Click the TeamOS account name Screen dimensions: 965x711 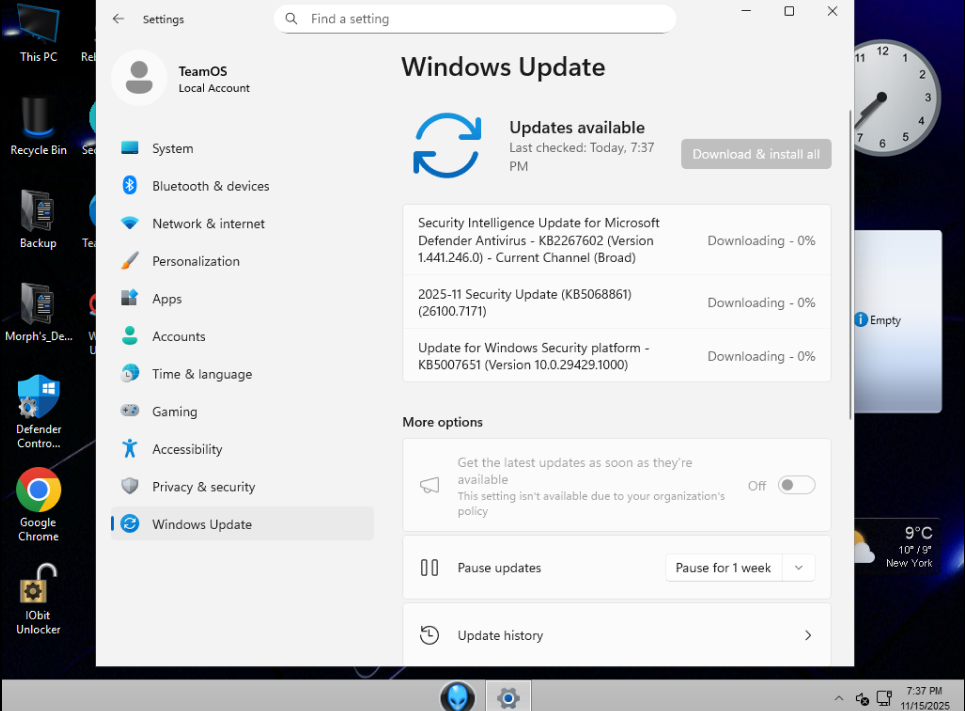tap(202, 71)
